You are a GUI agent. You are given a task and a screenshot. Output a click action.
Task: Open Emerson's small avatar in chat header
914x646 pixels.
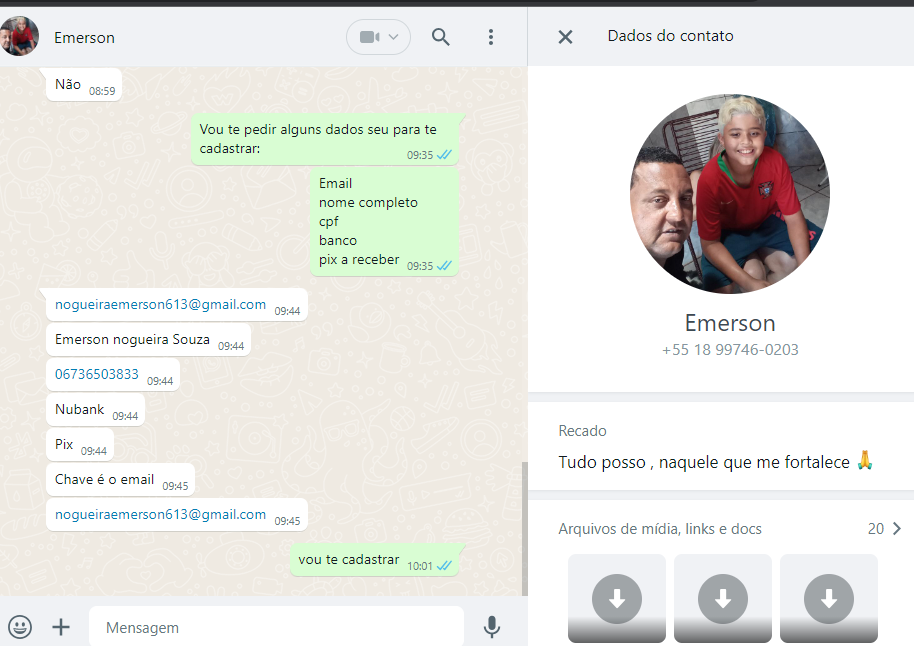[20, 37]
